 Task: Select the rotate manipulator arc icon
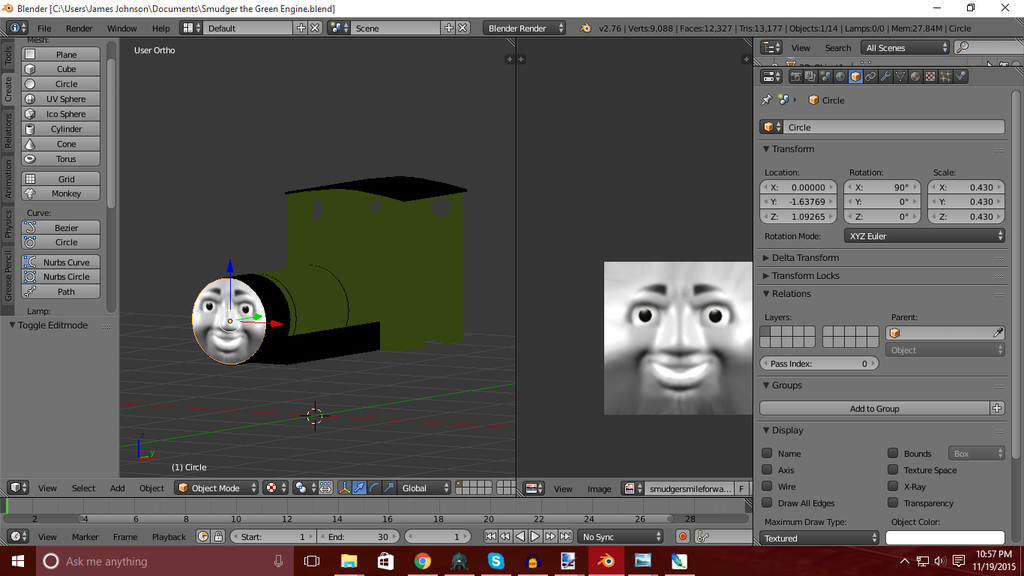pyautogui.click(x=374, y=488)
